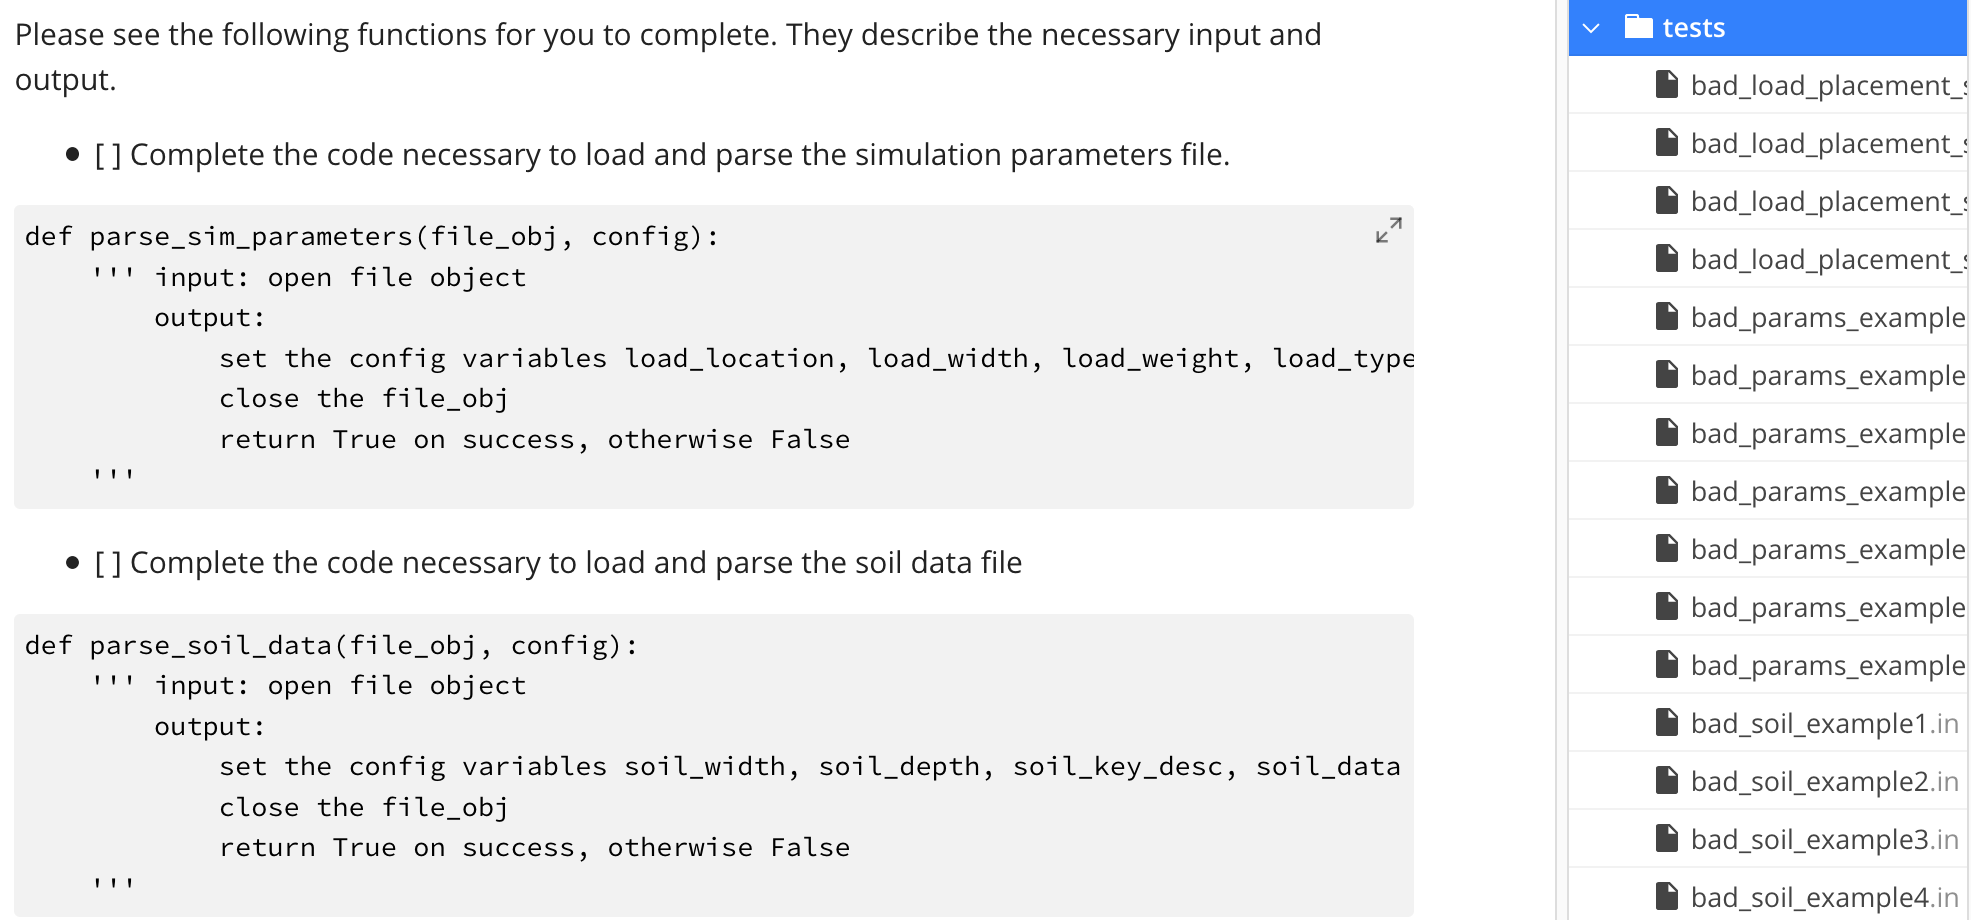The width and height of the screenshot is (1980, 920).
Task: Click the file icon on the first bad_load_placement entry
Action: [1666, 84]
